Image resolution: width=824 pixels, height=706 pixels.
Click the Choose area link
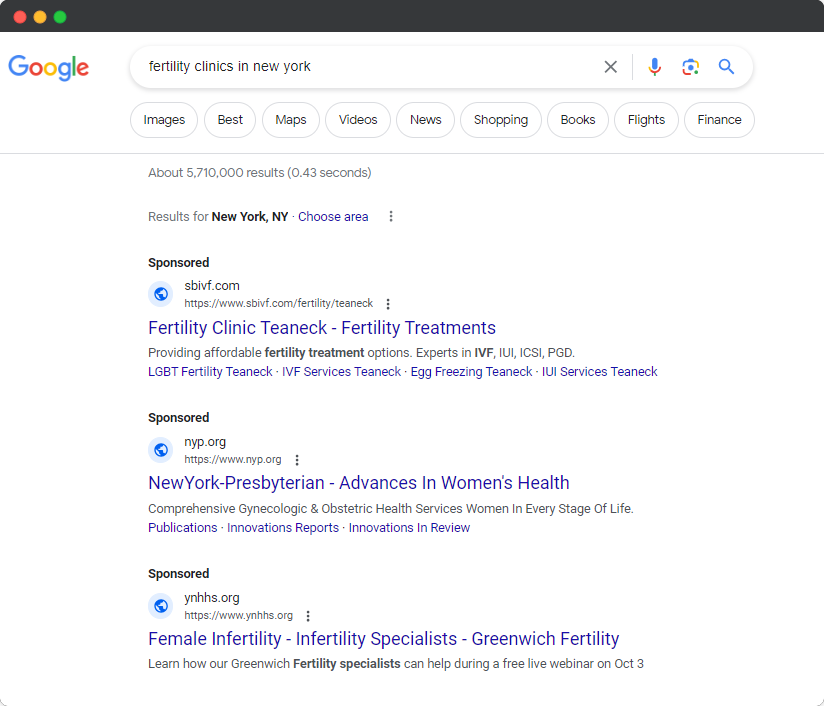(333, 217)
